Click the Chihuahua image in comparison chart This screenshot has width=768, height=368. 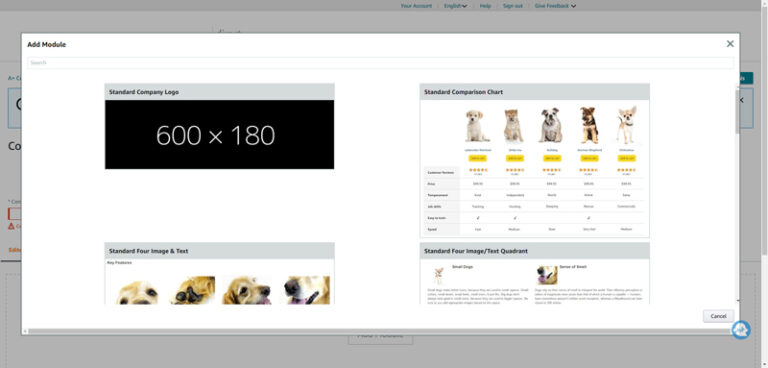coord(626,125)
